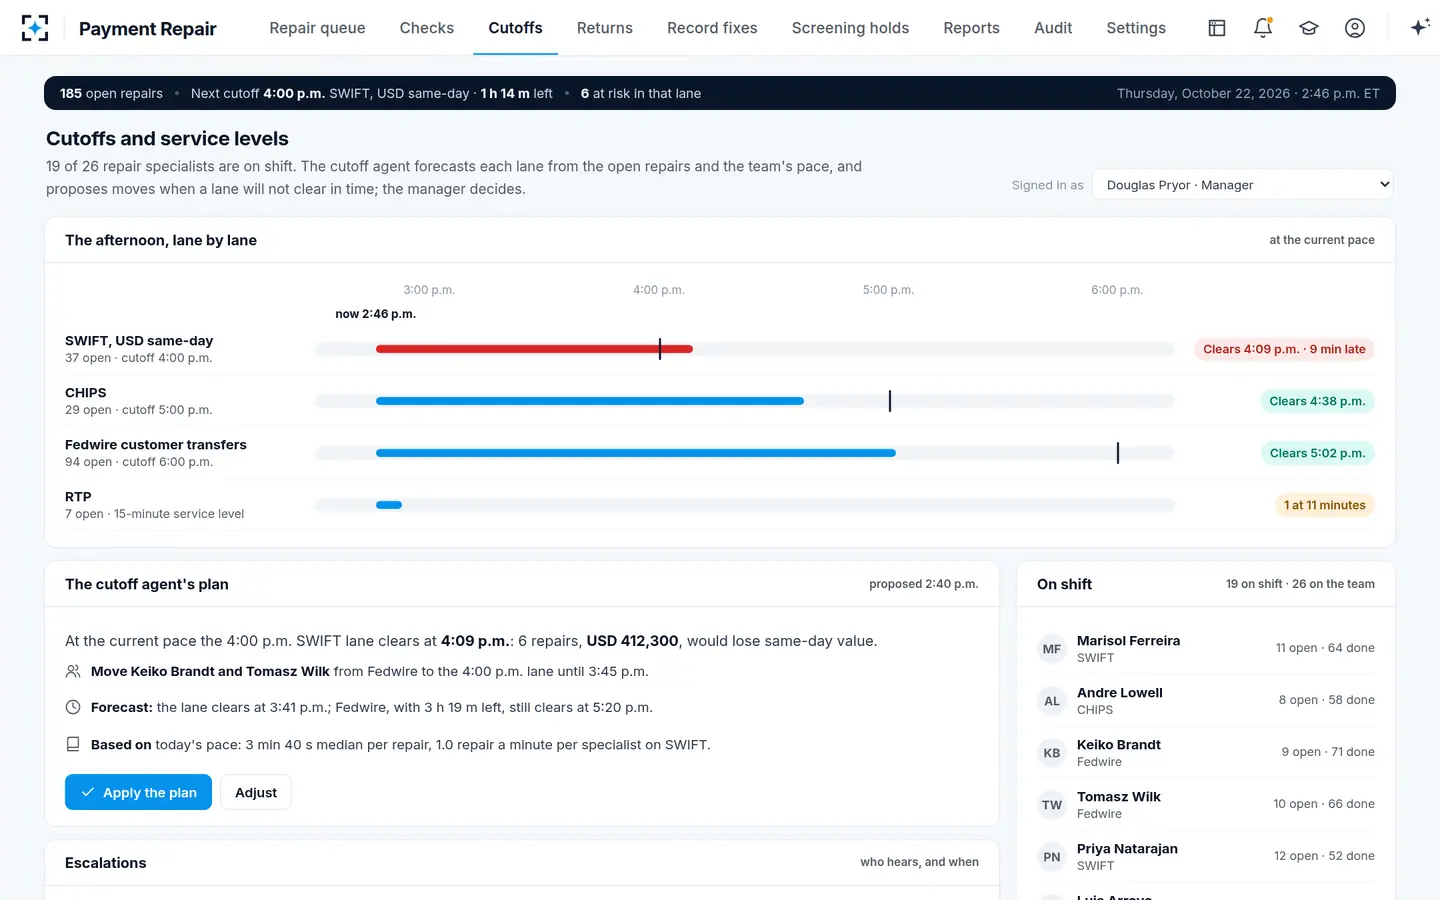Click the blue CHIPS forecast bar
The width and height of the screenshot is (1440, 900).
pyautogui.click(x=590, y=401)
